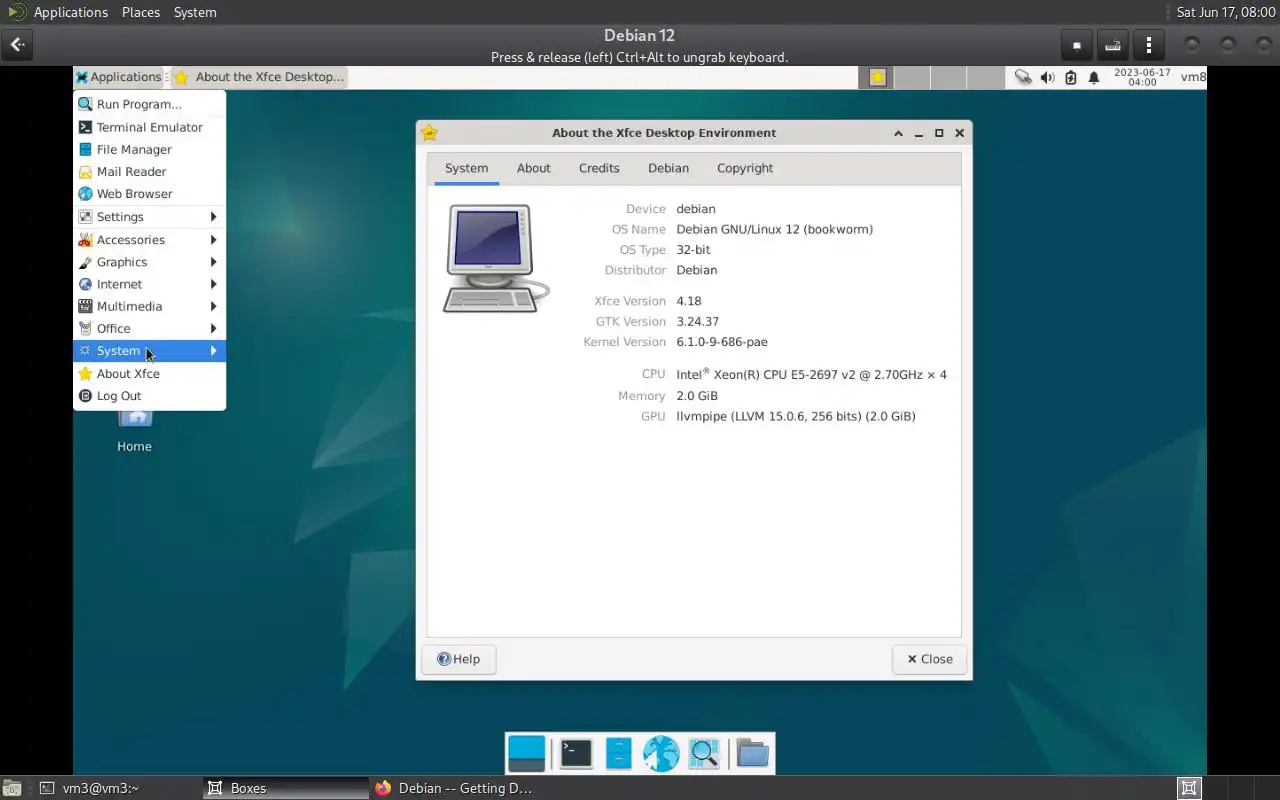Open the host Applications menu
This screenshot has width=1280, height=800.
point(70,12)
